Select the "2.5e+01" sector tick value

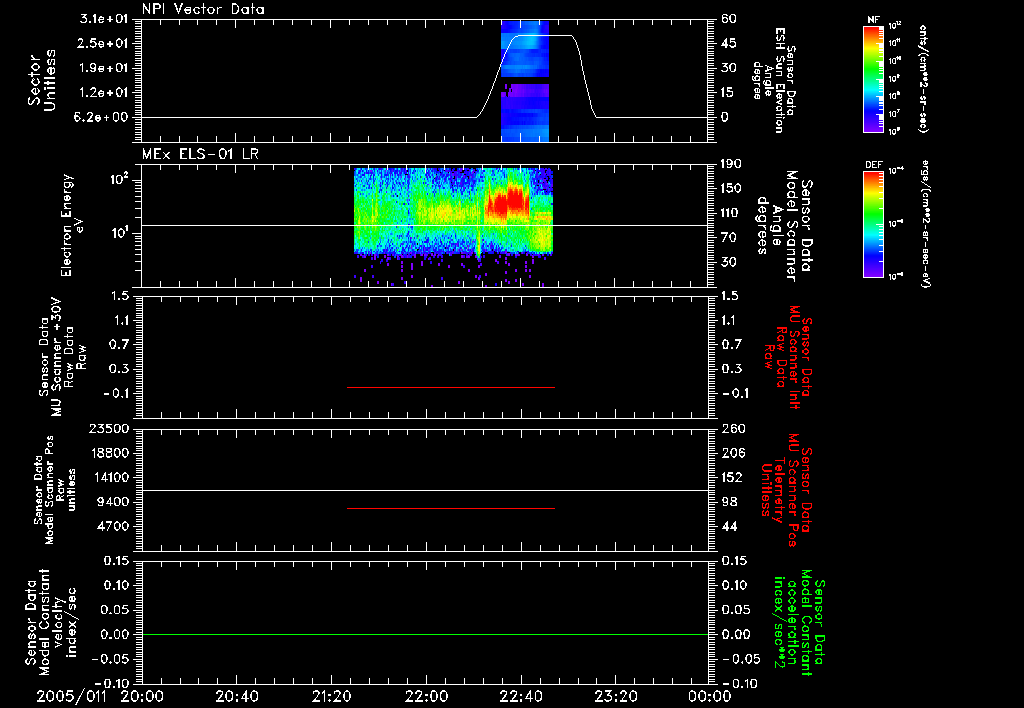click(104, 43)
